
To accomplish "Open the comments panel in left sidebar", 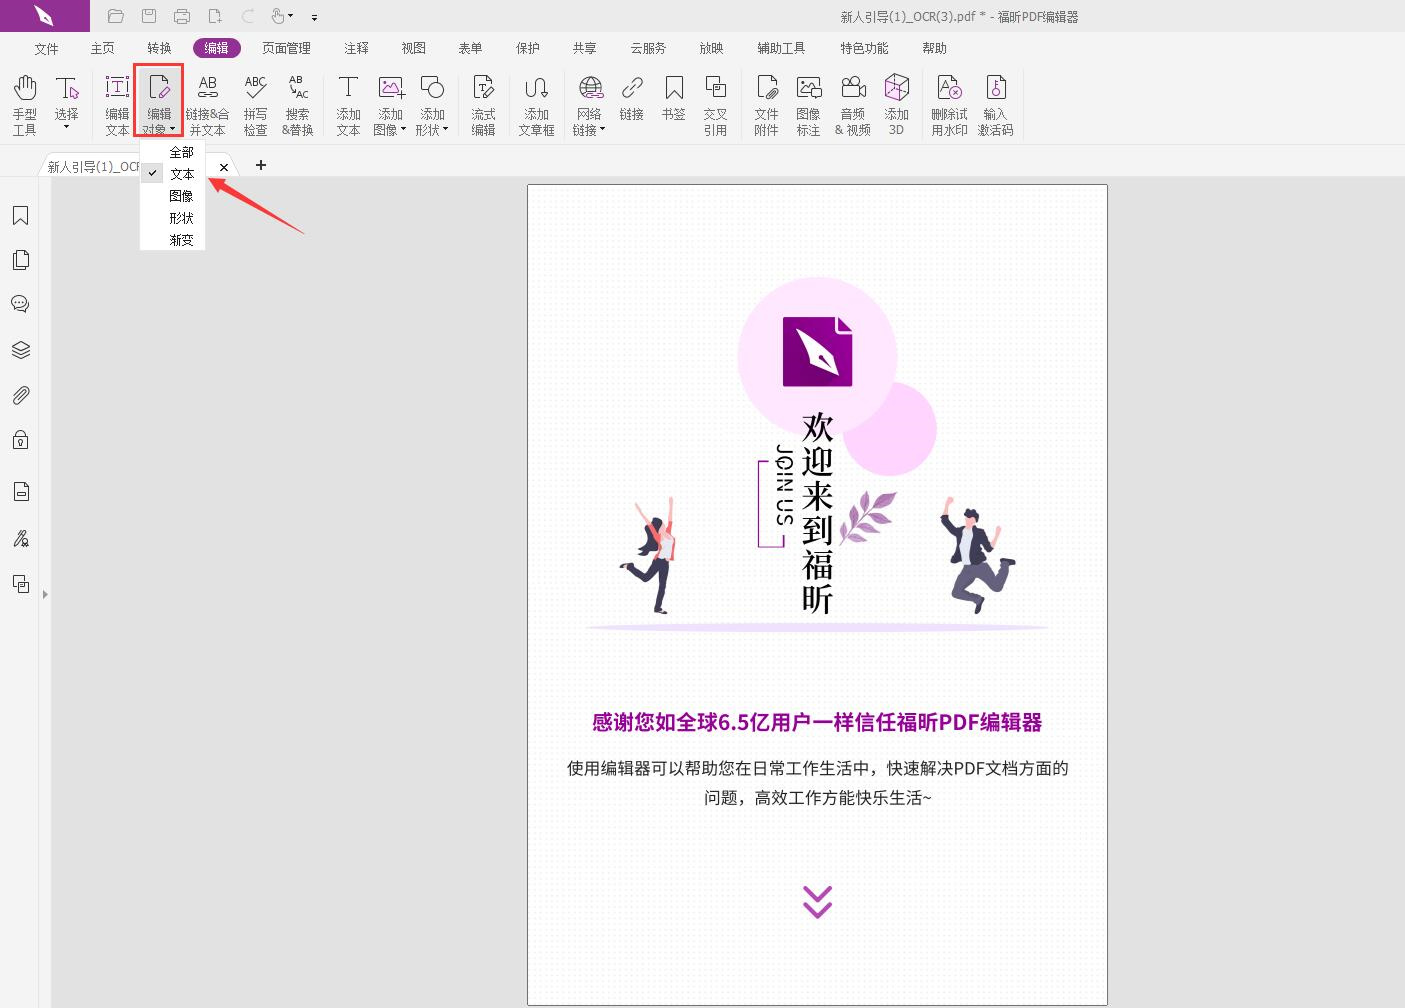I will coord(20,304).
